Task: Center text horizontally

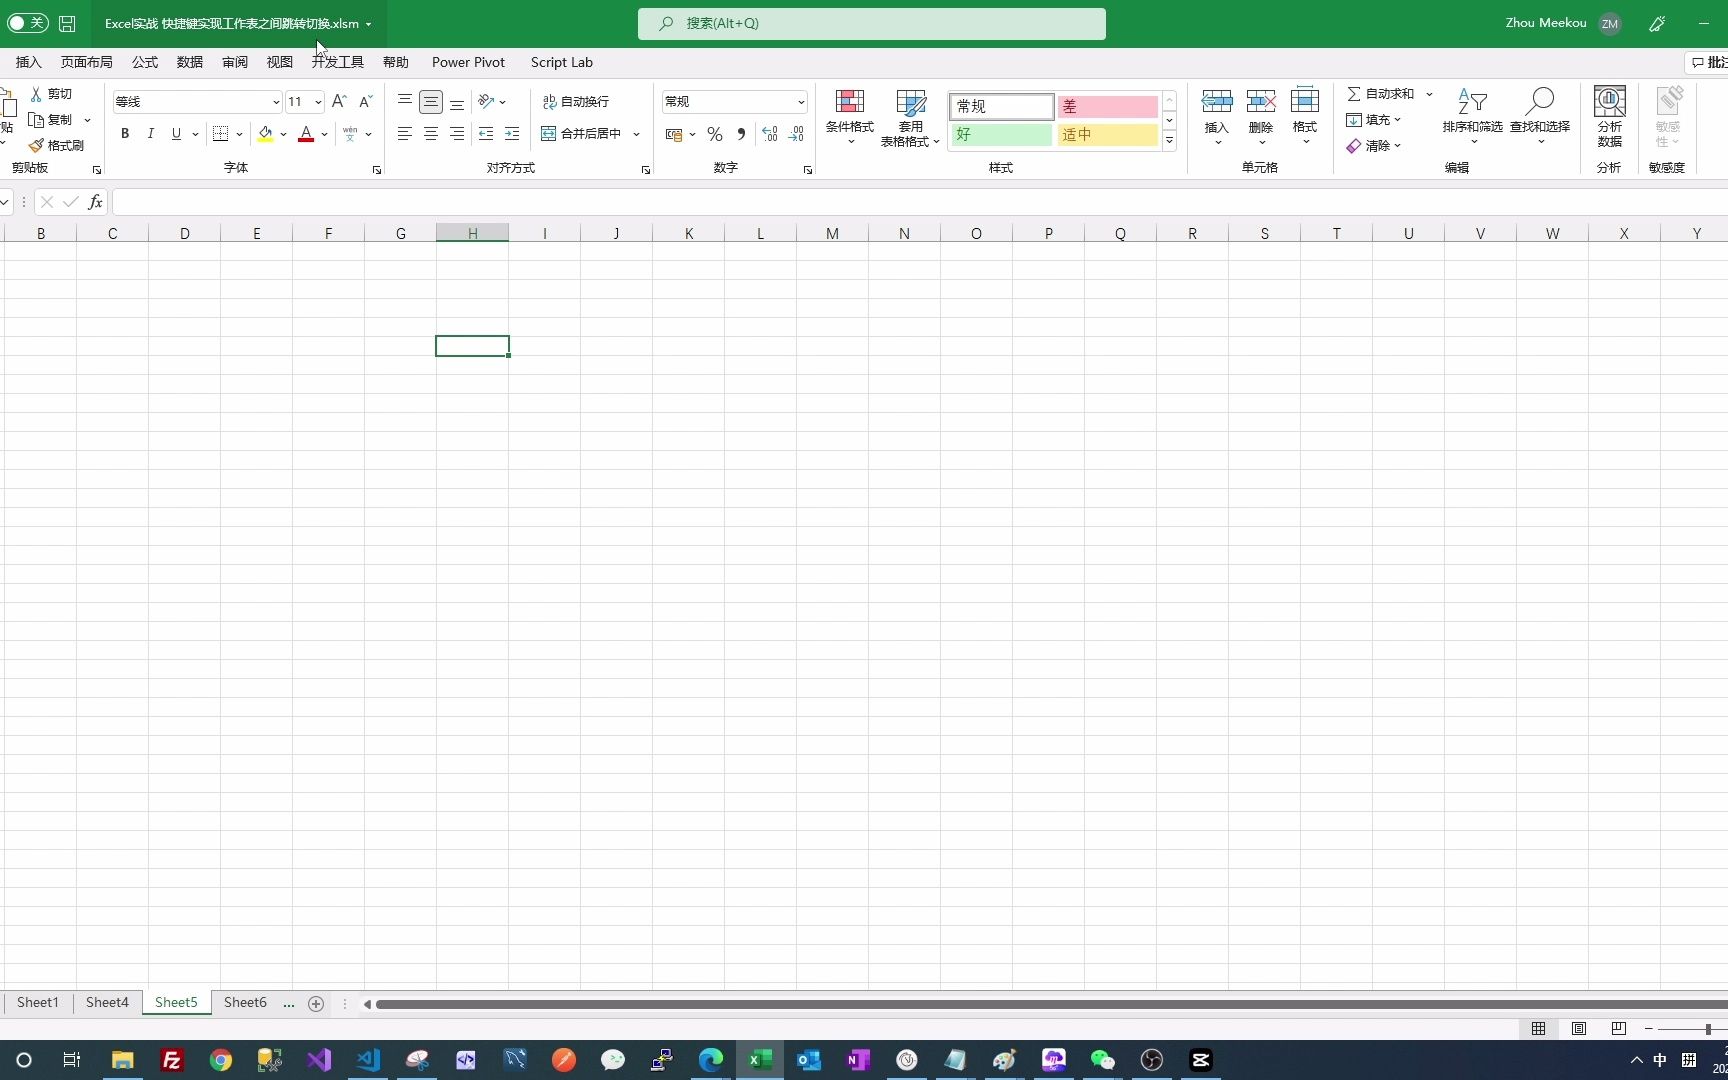Action: [431, 134]
